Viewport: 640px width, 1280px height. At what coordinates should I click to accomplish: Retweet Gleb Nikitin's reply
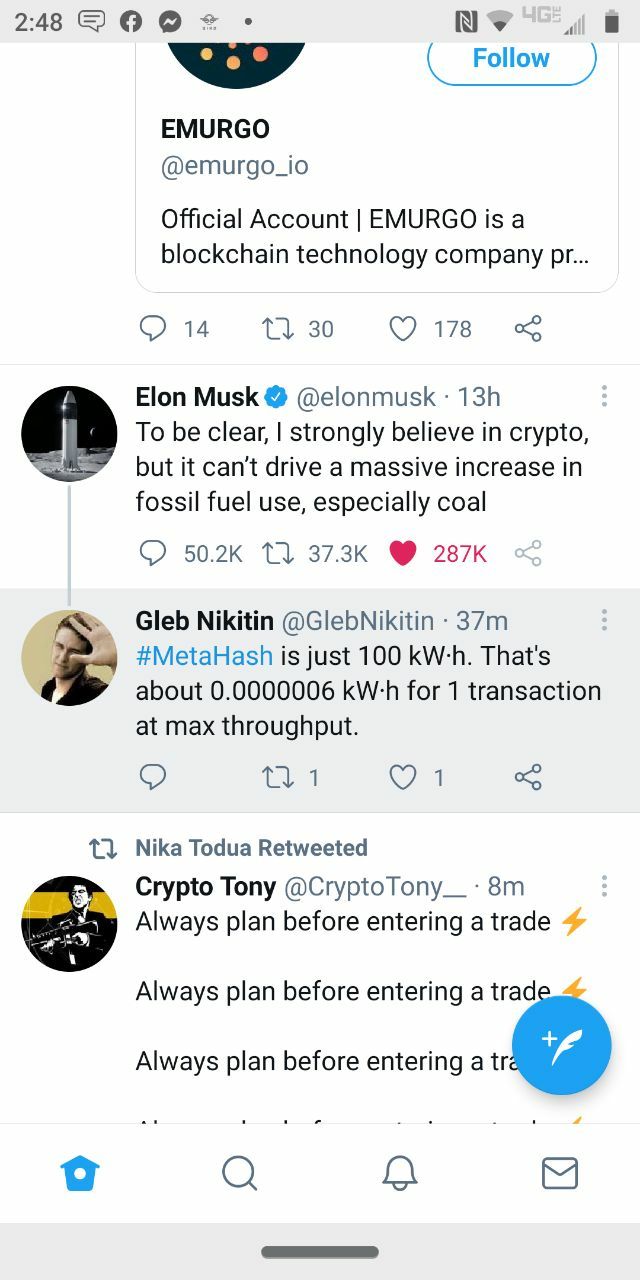276,777
